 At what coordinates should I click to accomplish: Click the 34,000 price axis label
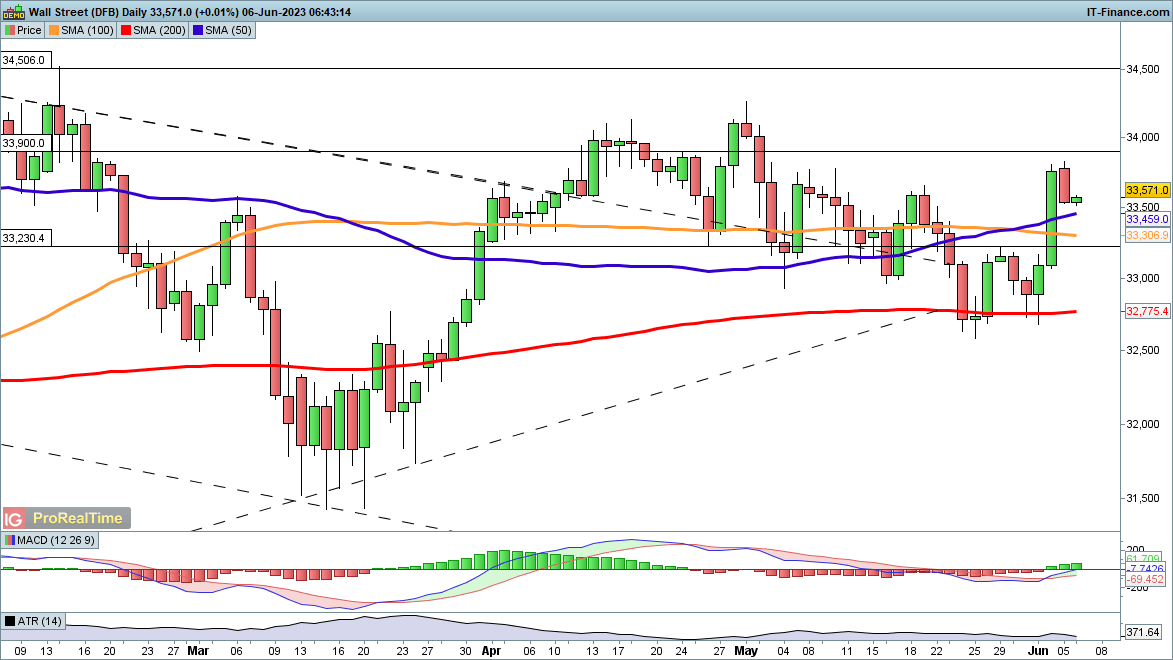[x=1143, y=138]
